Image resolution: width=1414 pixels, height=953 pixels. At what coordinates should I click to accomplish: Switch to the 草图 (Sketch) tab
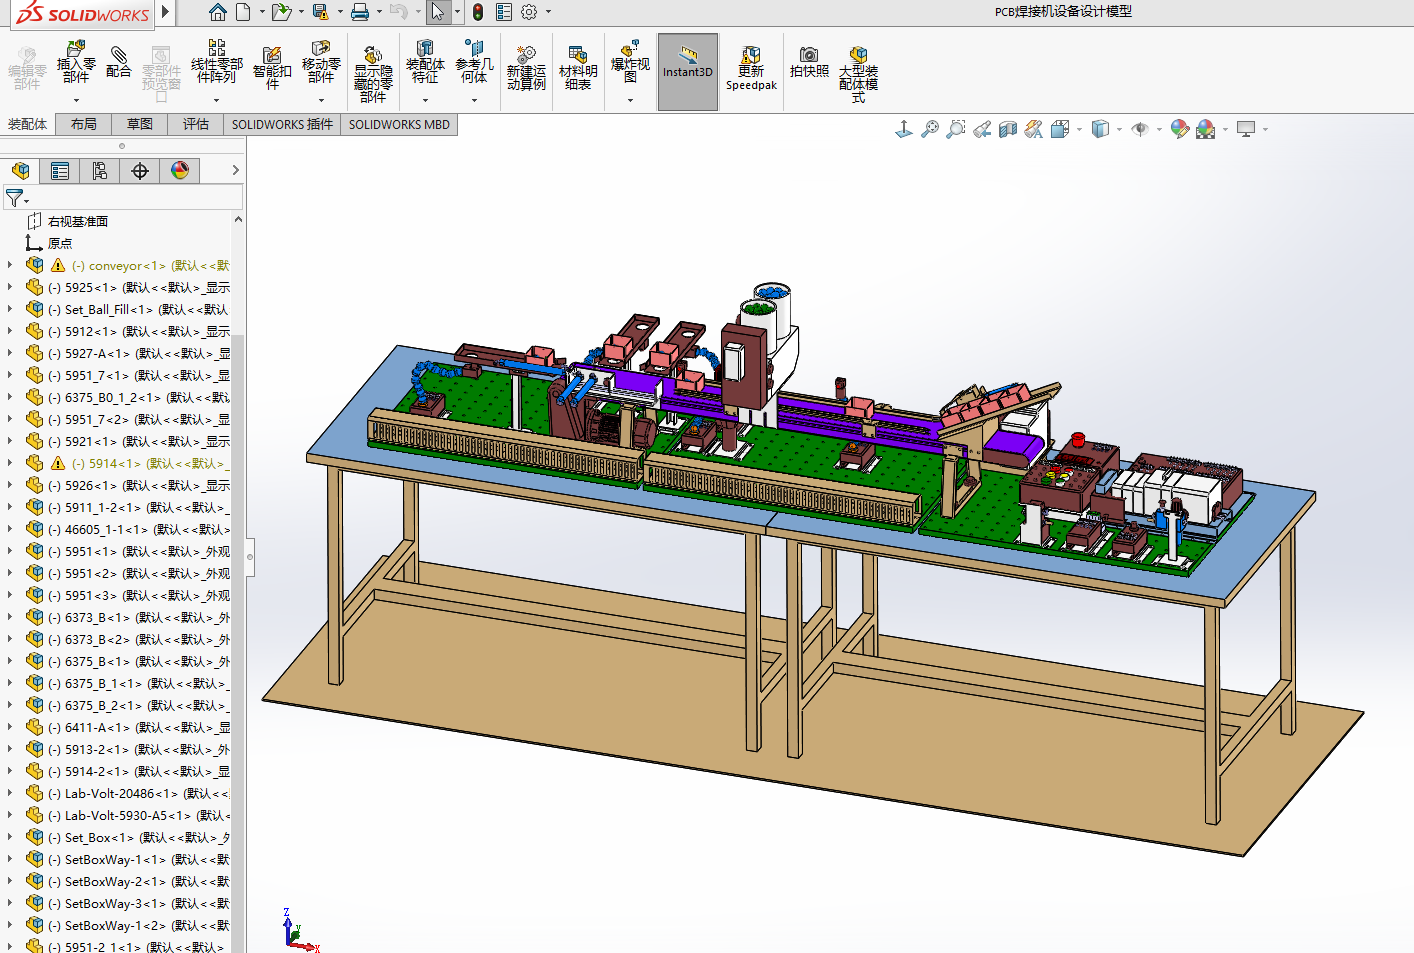click(140, 124)
